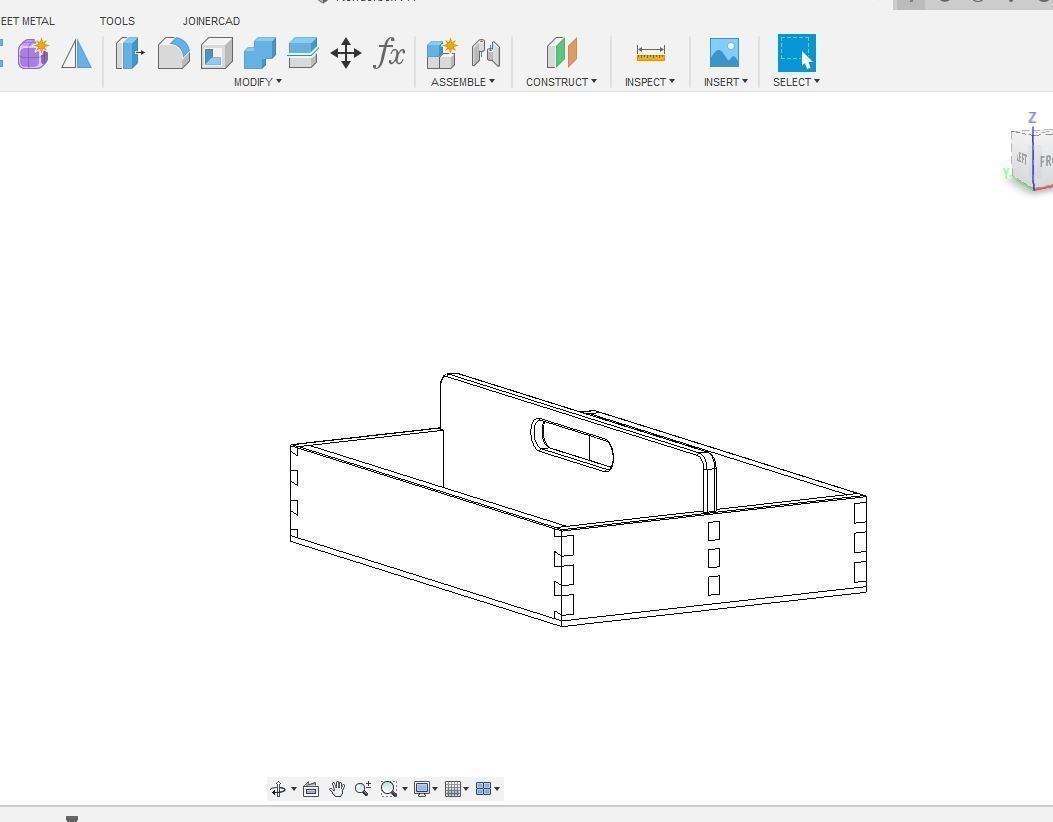This screenshot has width=1053, height=822.
Task: Expand the Zoom Window dropdown arrow
Action: [x=404, y=789]
